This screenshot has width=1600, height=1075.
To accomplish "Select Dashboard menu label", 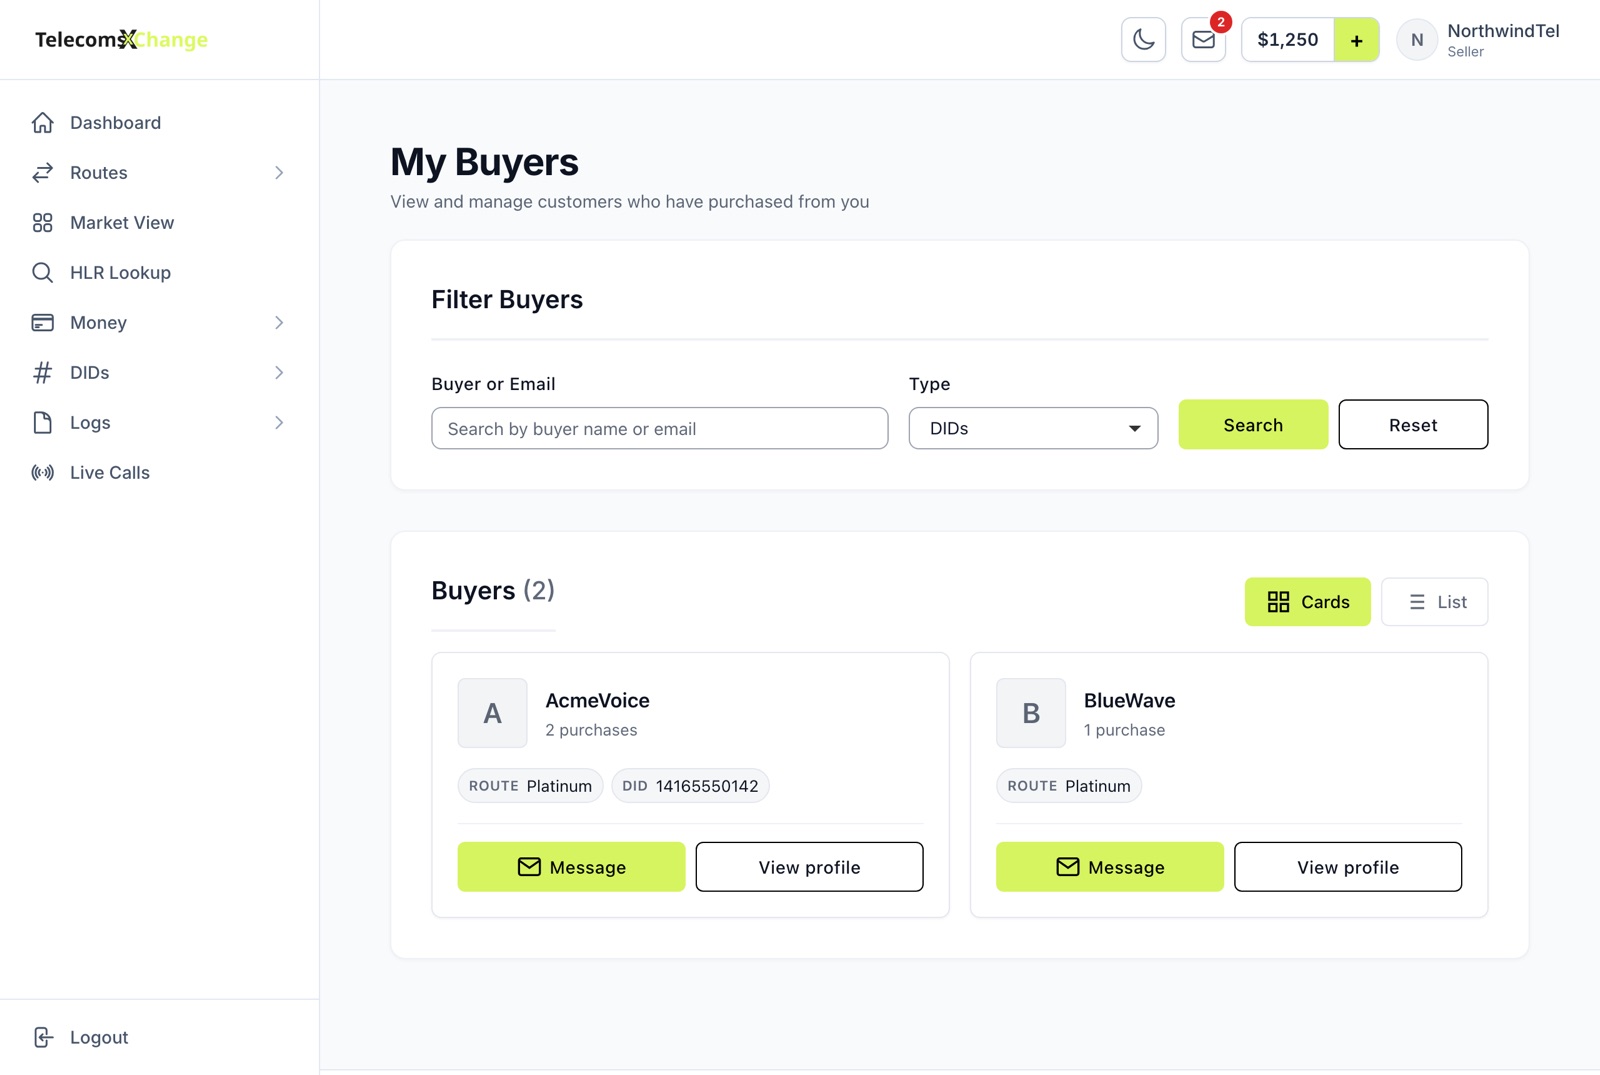I will pos(115,123).
